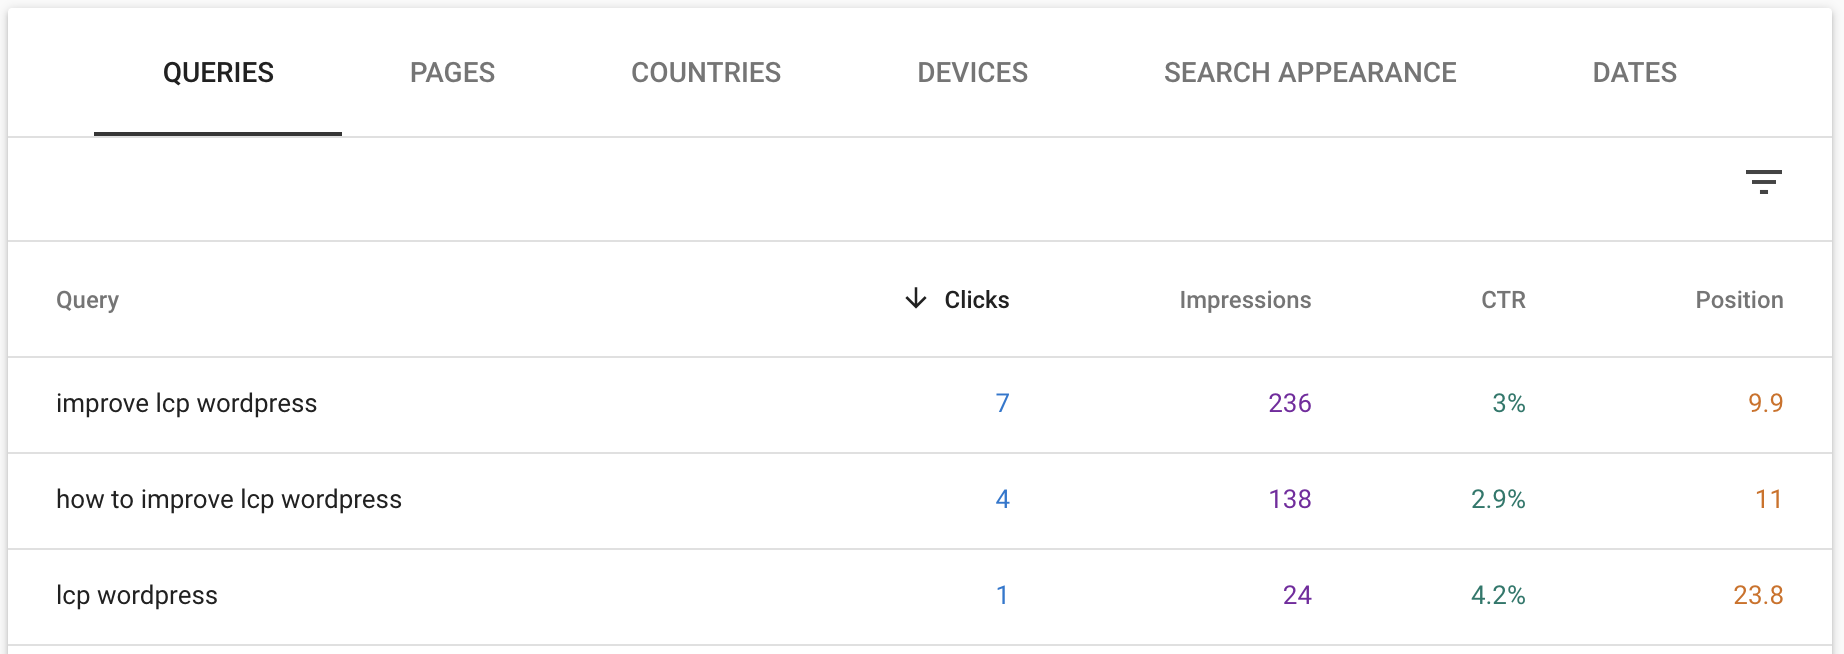Open query 'how to improve lcp wordpress'
The width and height of the screenshot is (1844, 654).
pos(229,499)
